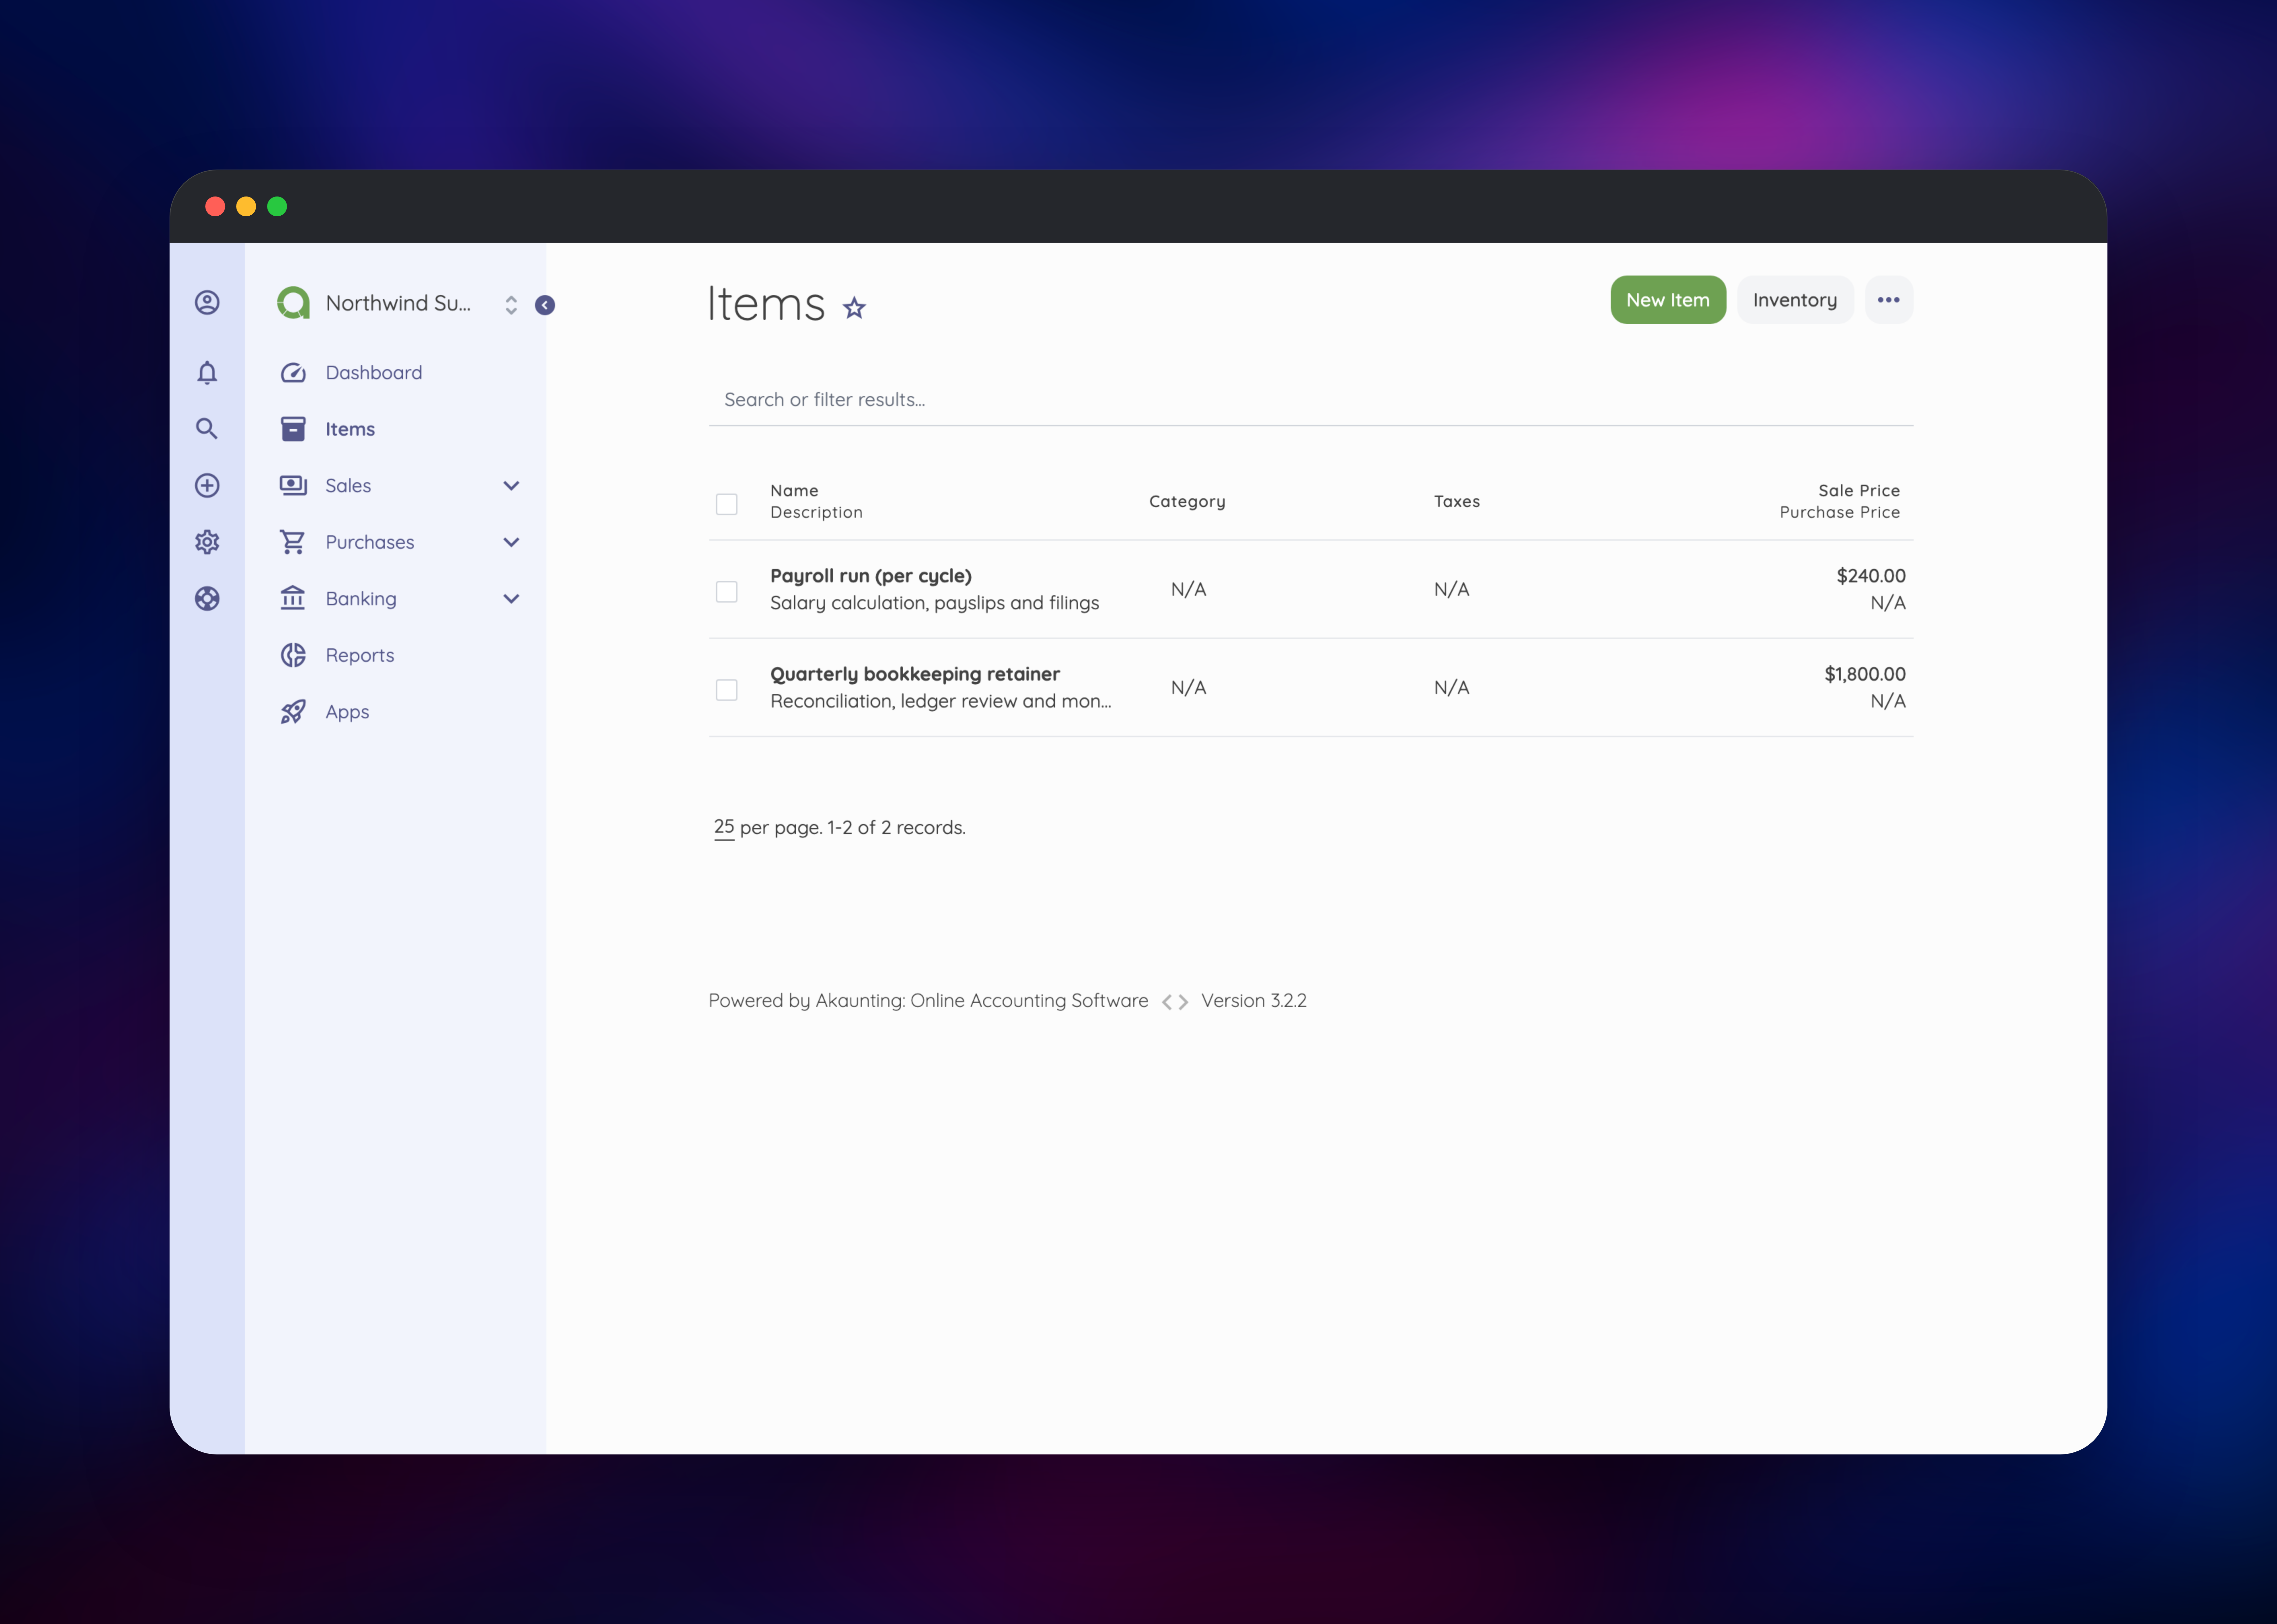2277x1624 pixels.
Task: Click the Taxes column header
Action: coord(1457,502)
